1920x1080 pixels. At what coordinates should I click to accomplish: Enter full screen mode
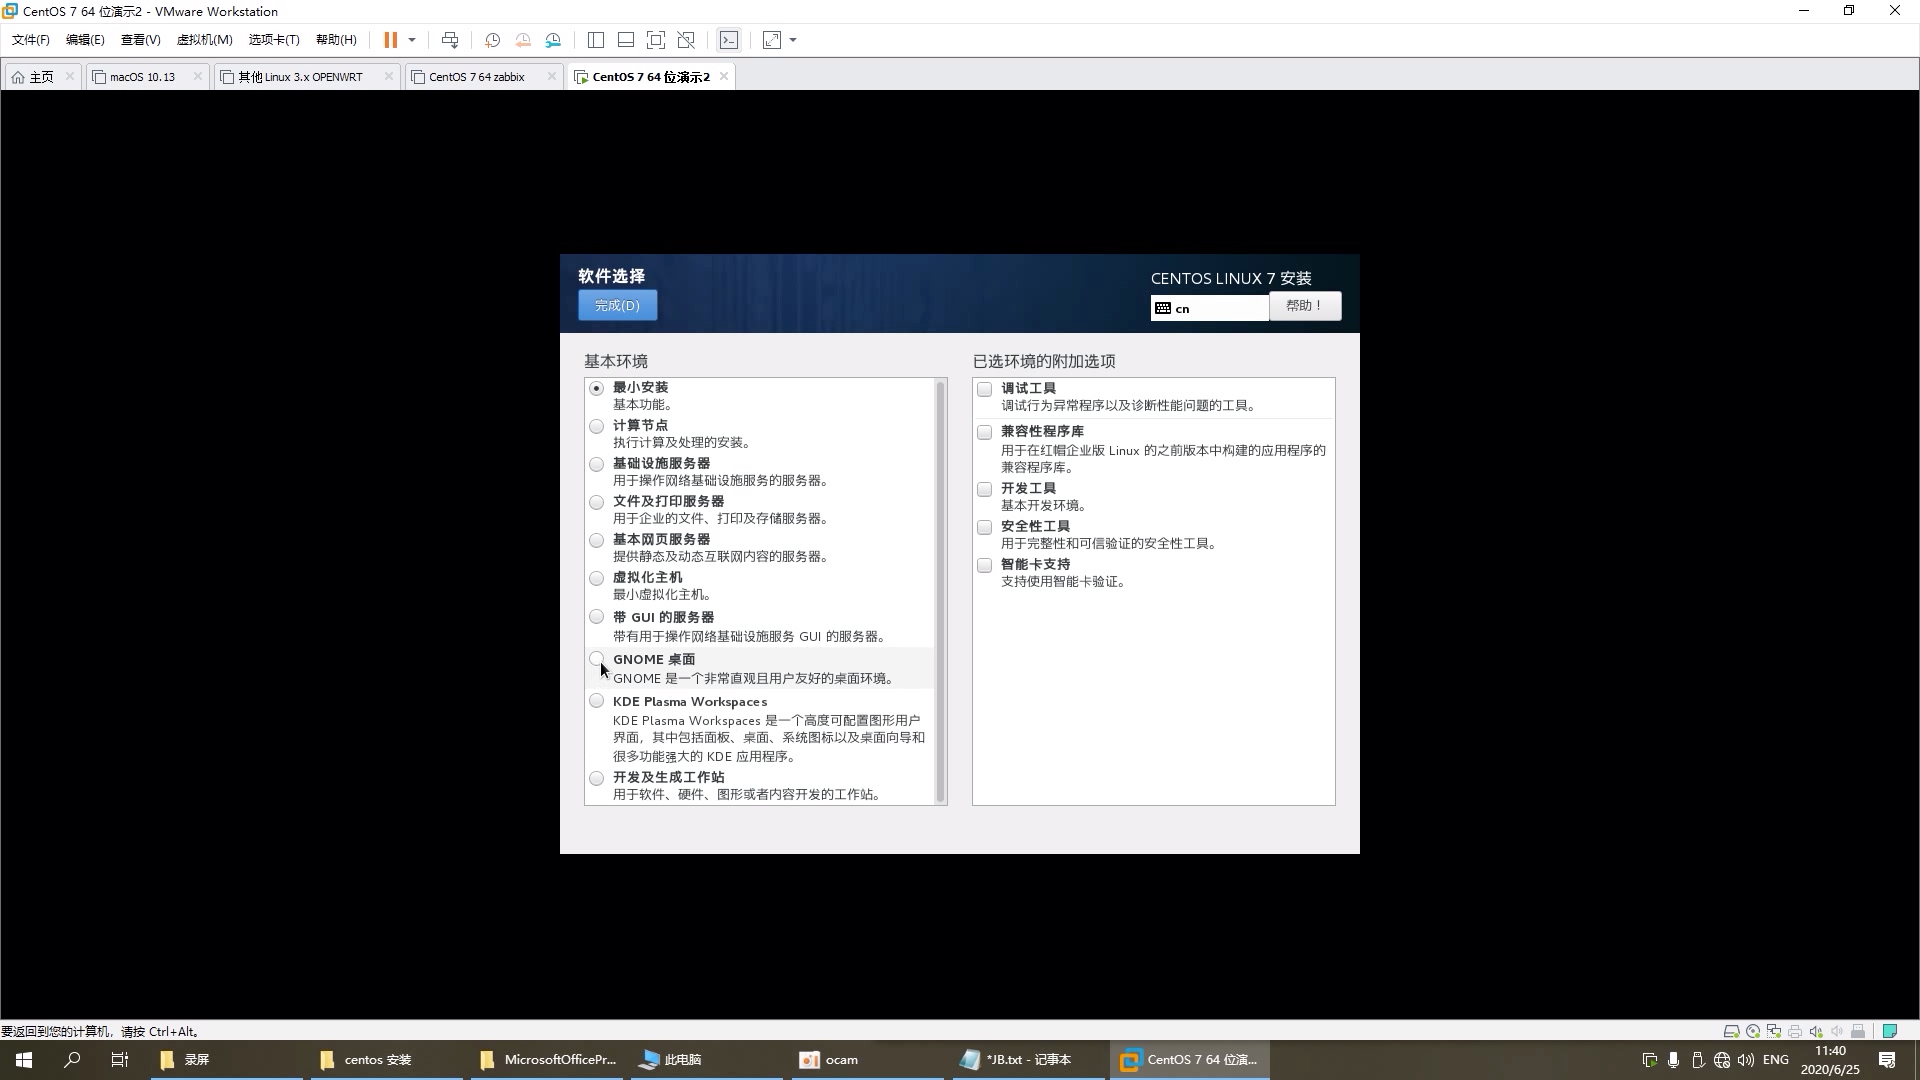coord(656,40)
